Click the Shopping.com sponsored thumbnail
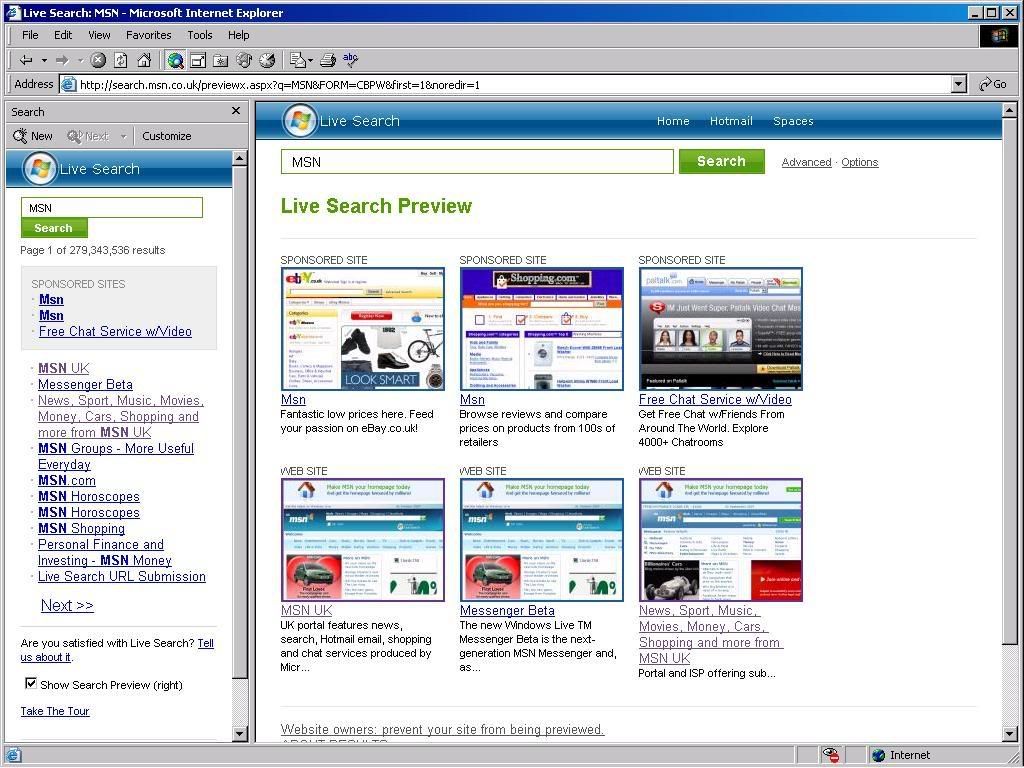 pyautogui.click(x=541, y=329)
